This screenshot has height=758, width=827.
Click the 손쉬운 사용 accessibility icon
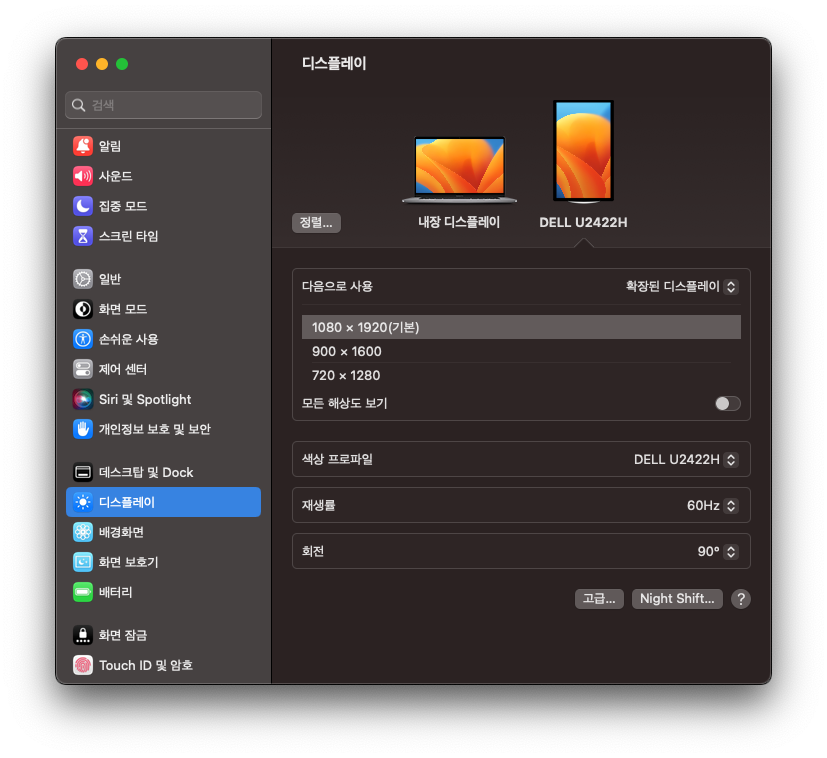[83, 339]
